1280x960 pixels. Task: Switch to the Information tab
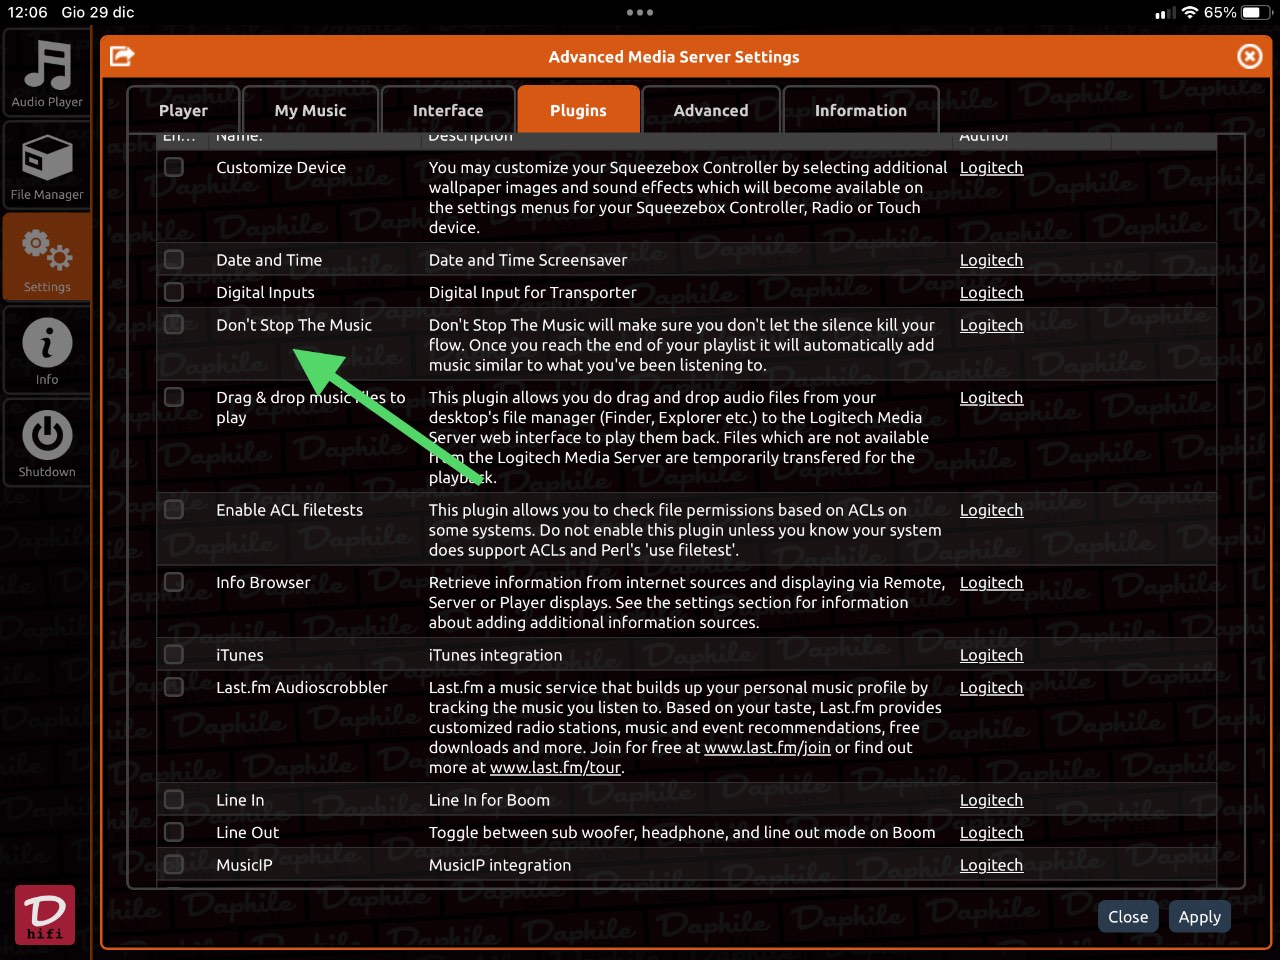point(861,110)
